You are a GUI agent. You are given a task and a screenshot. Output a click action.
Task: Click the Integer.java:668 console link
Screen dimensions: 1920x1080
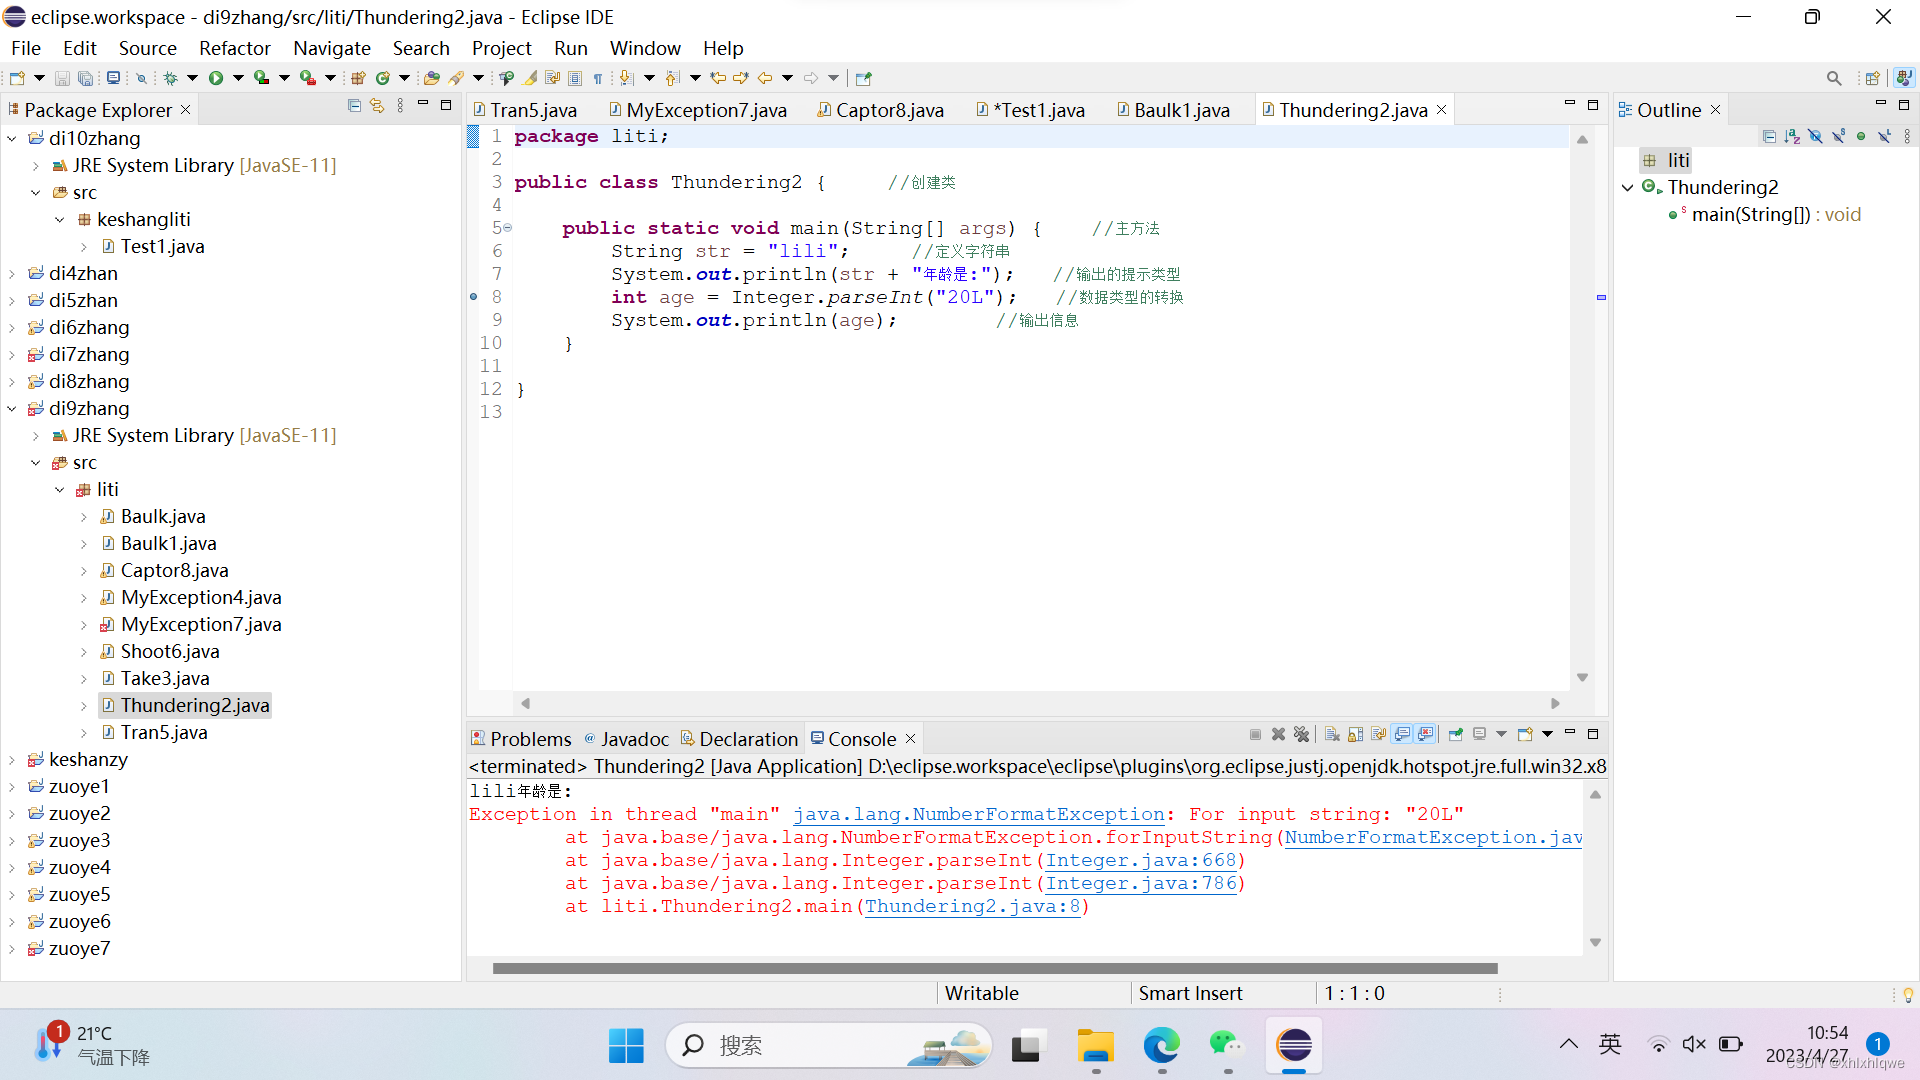click(1140, 861)
